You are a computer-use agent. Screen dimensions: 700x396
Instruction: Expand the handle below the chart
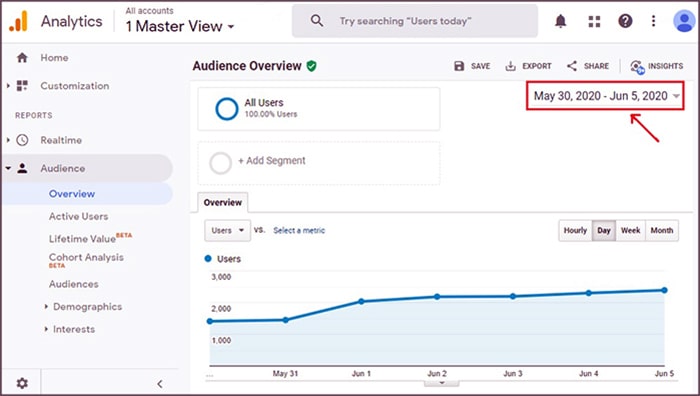[441, 383]
